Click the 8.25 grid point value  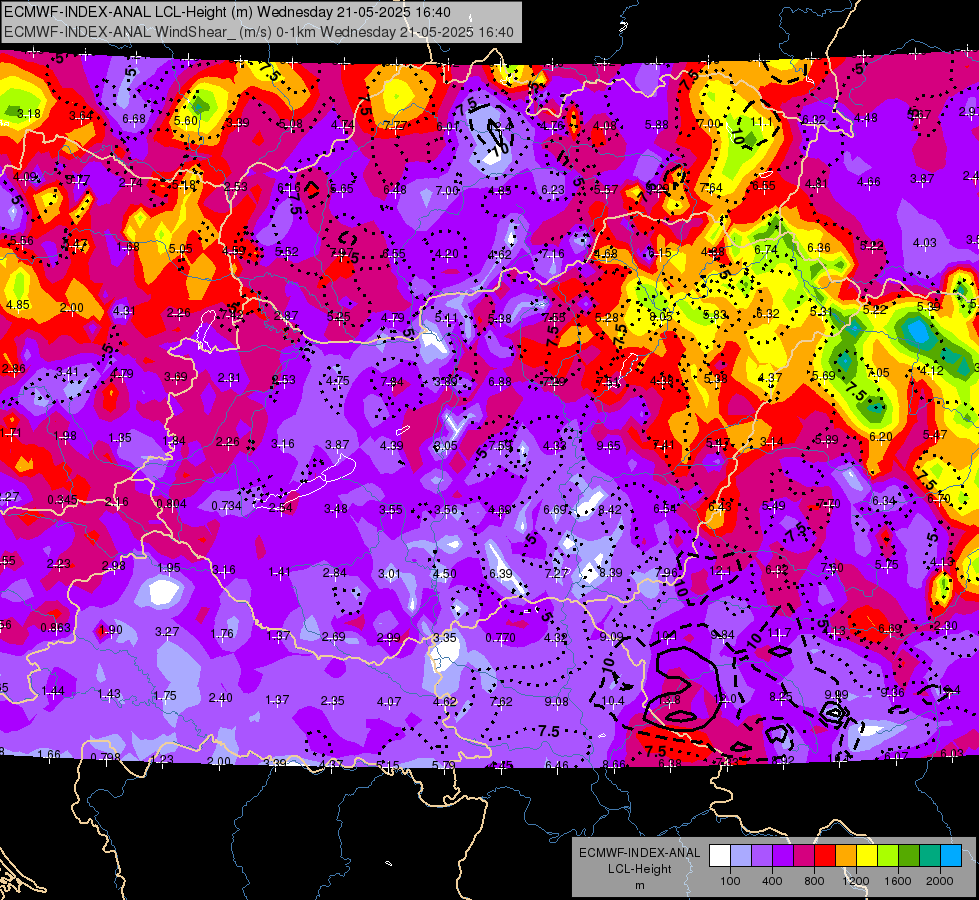(x=780, y=696)
